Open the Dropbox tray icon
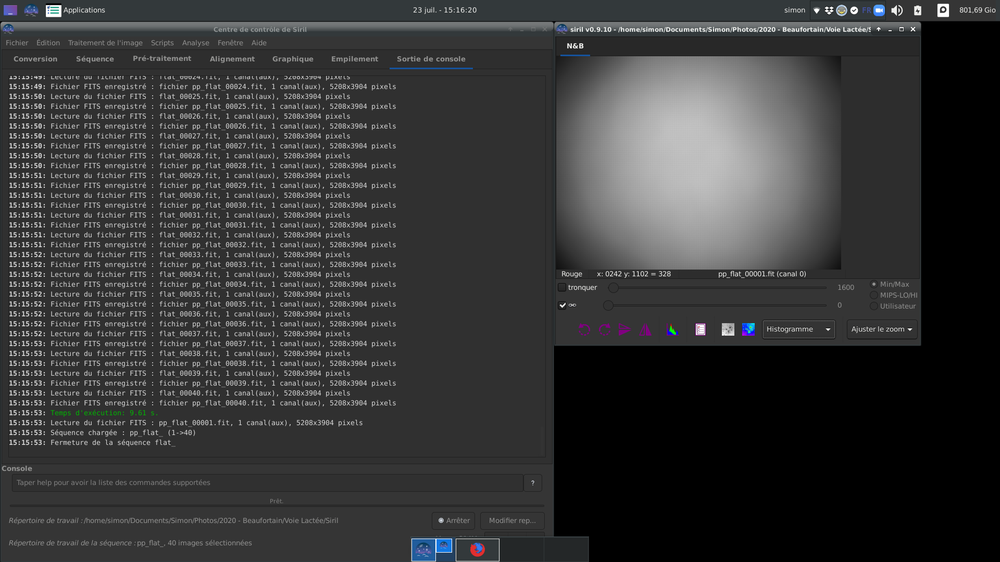 [829, 10]
